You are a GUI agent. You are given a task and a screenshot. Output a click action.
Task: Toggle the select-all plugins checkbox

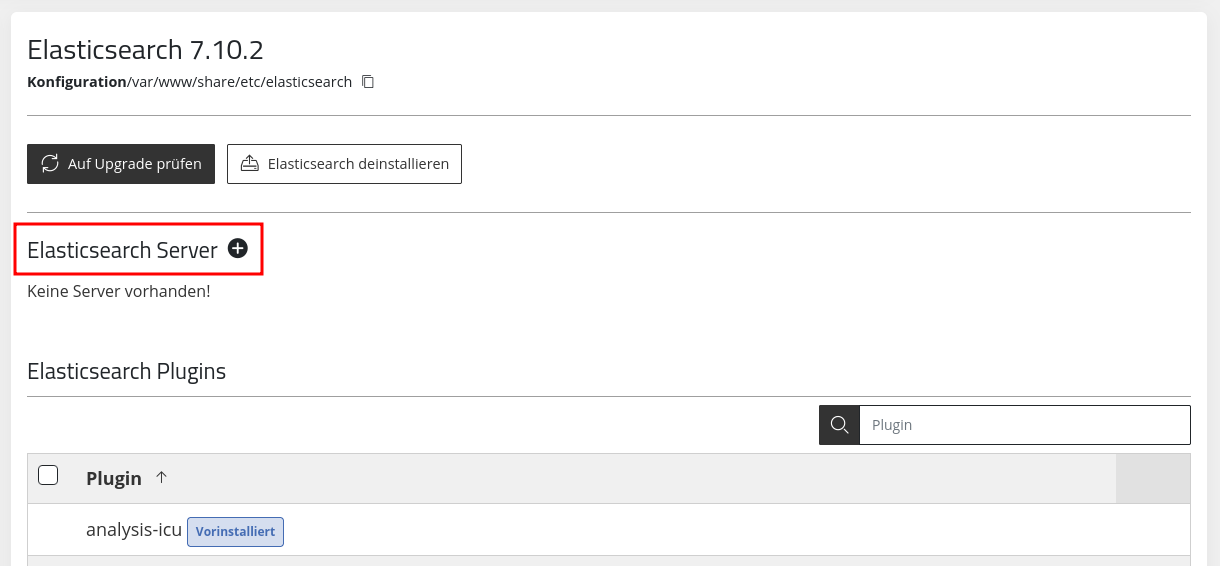click(x=48, y=475)
